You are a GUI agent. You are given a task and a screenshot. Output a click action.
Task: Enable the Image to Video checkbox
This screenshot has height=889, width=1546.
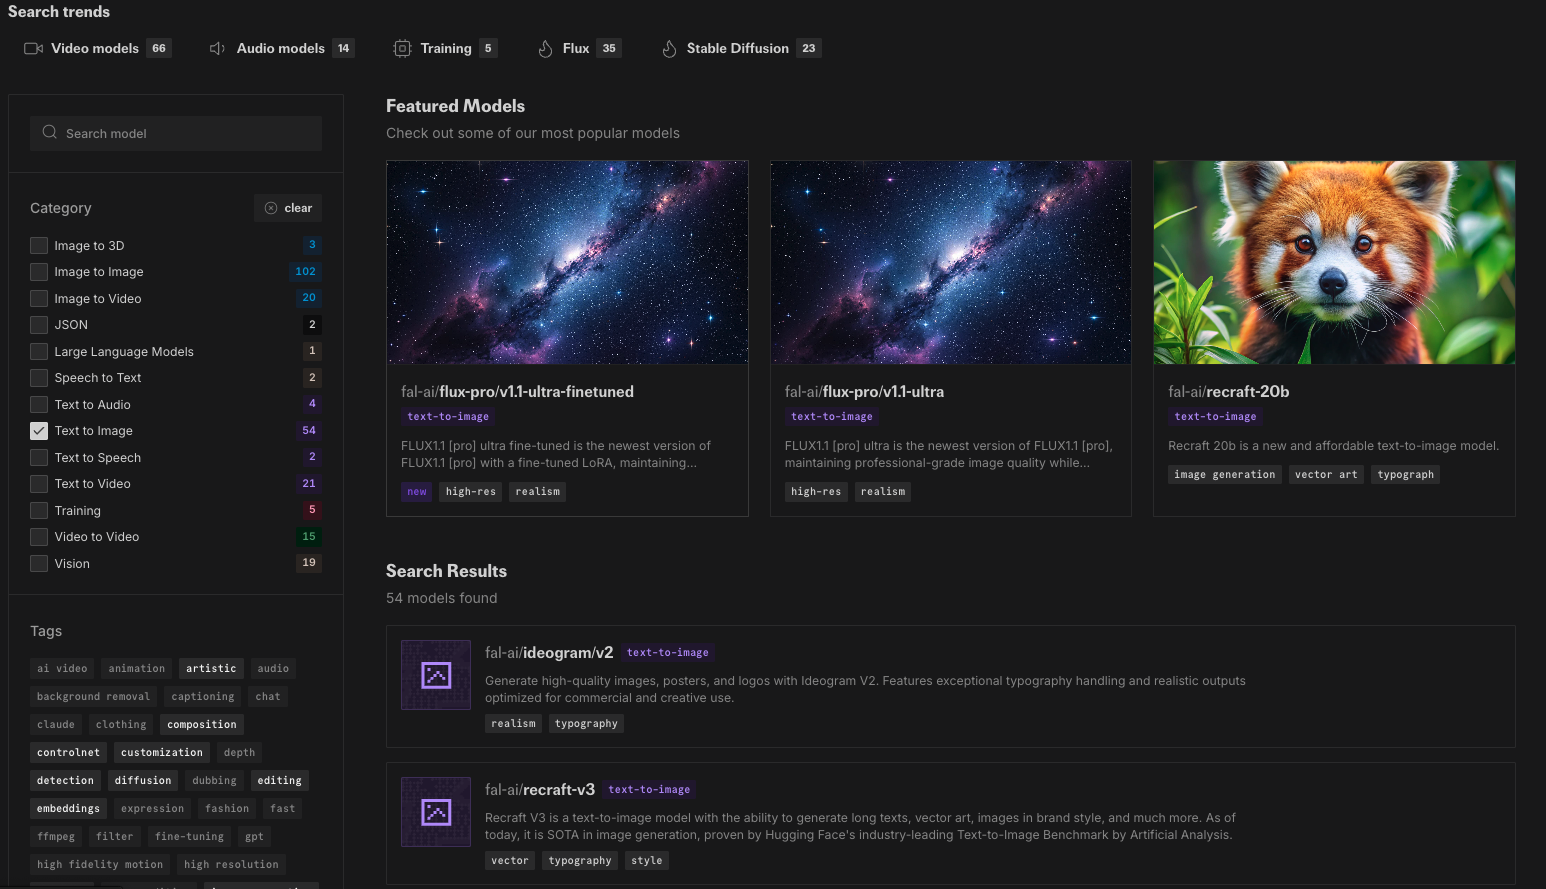click(x=39, y=298)
